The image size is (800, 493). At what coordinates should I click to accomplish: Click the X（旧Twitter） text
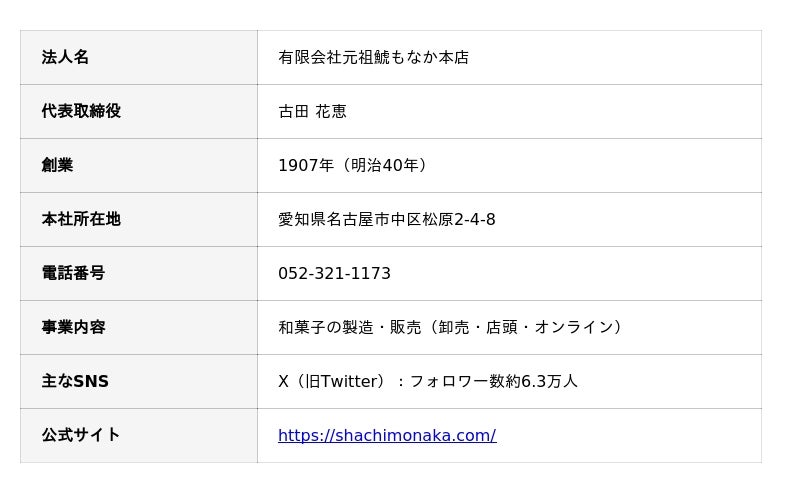tap(333, 382)
